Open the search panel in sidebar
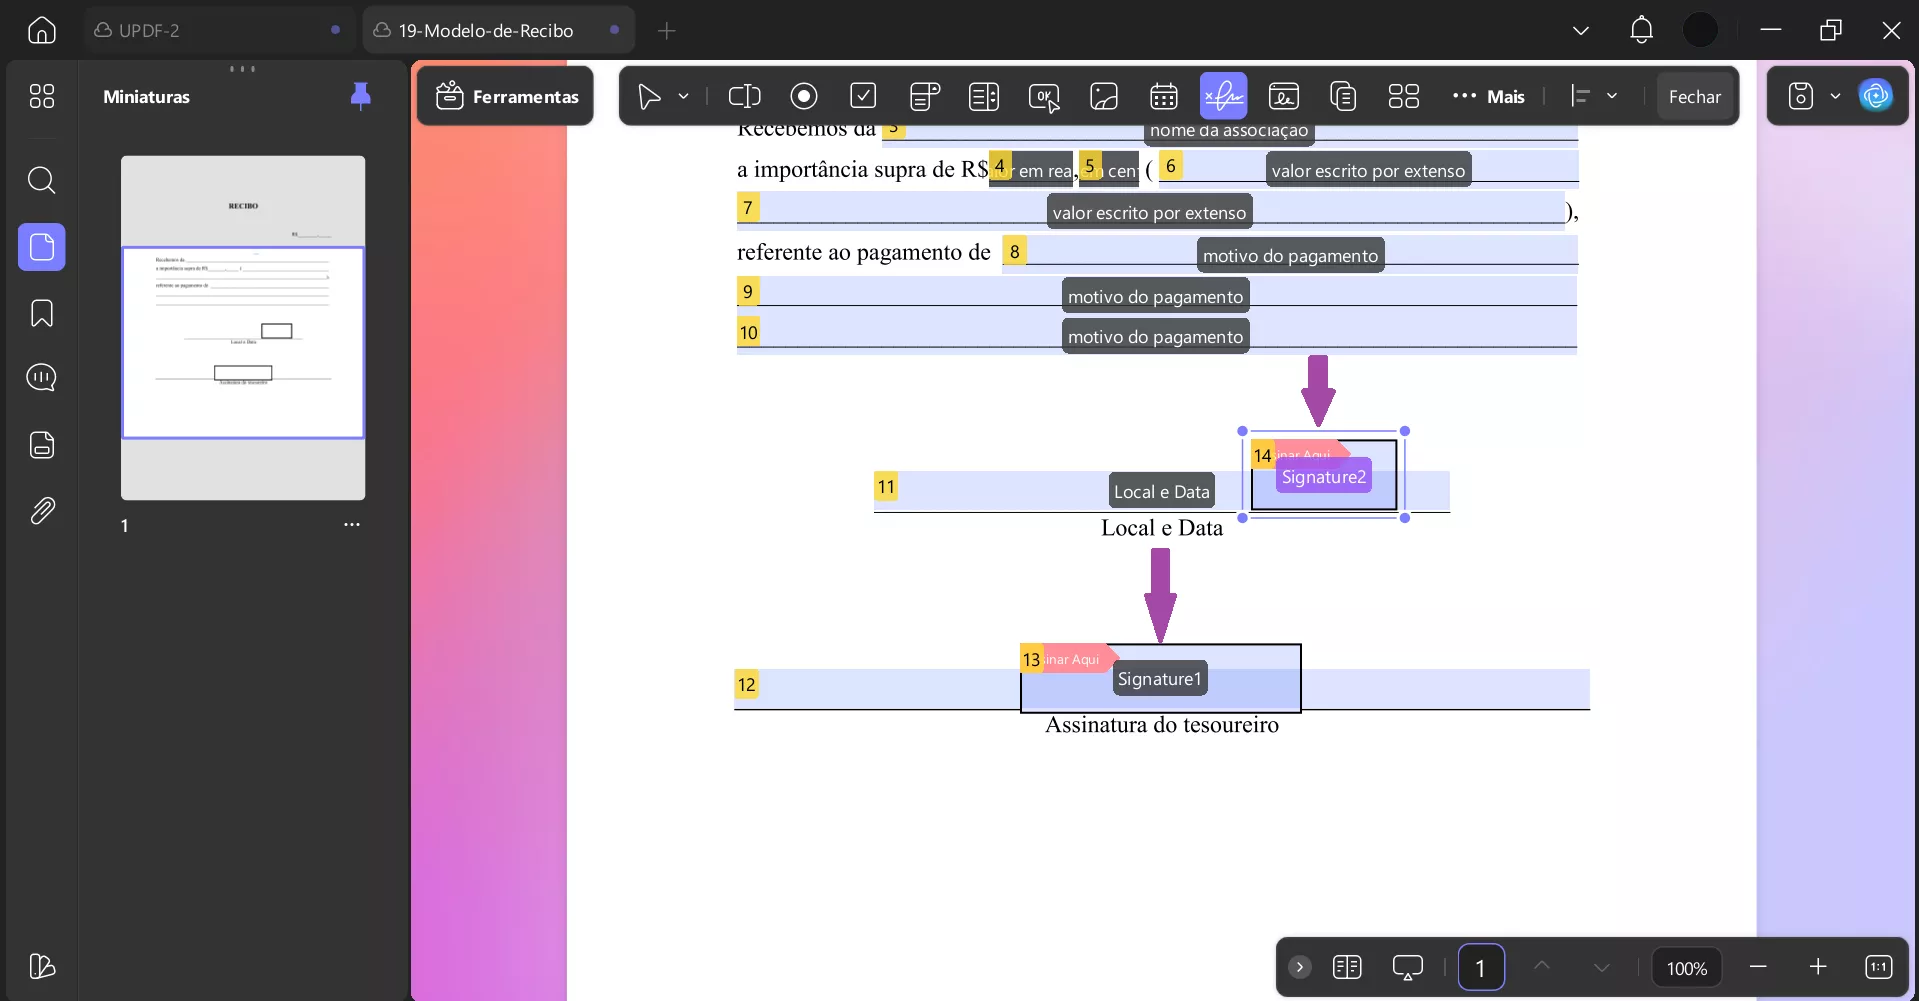The height and width of the screenshot is (1001, 1919). coord(41,181)
